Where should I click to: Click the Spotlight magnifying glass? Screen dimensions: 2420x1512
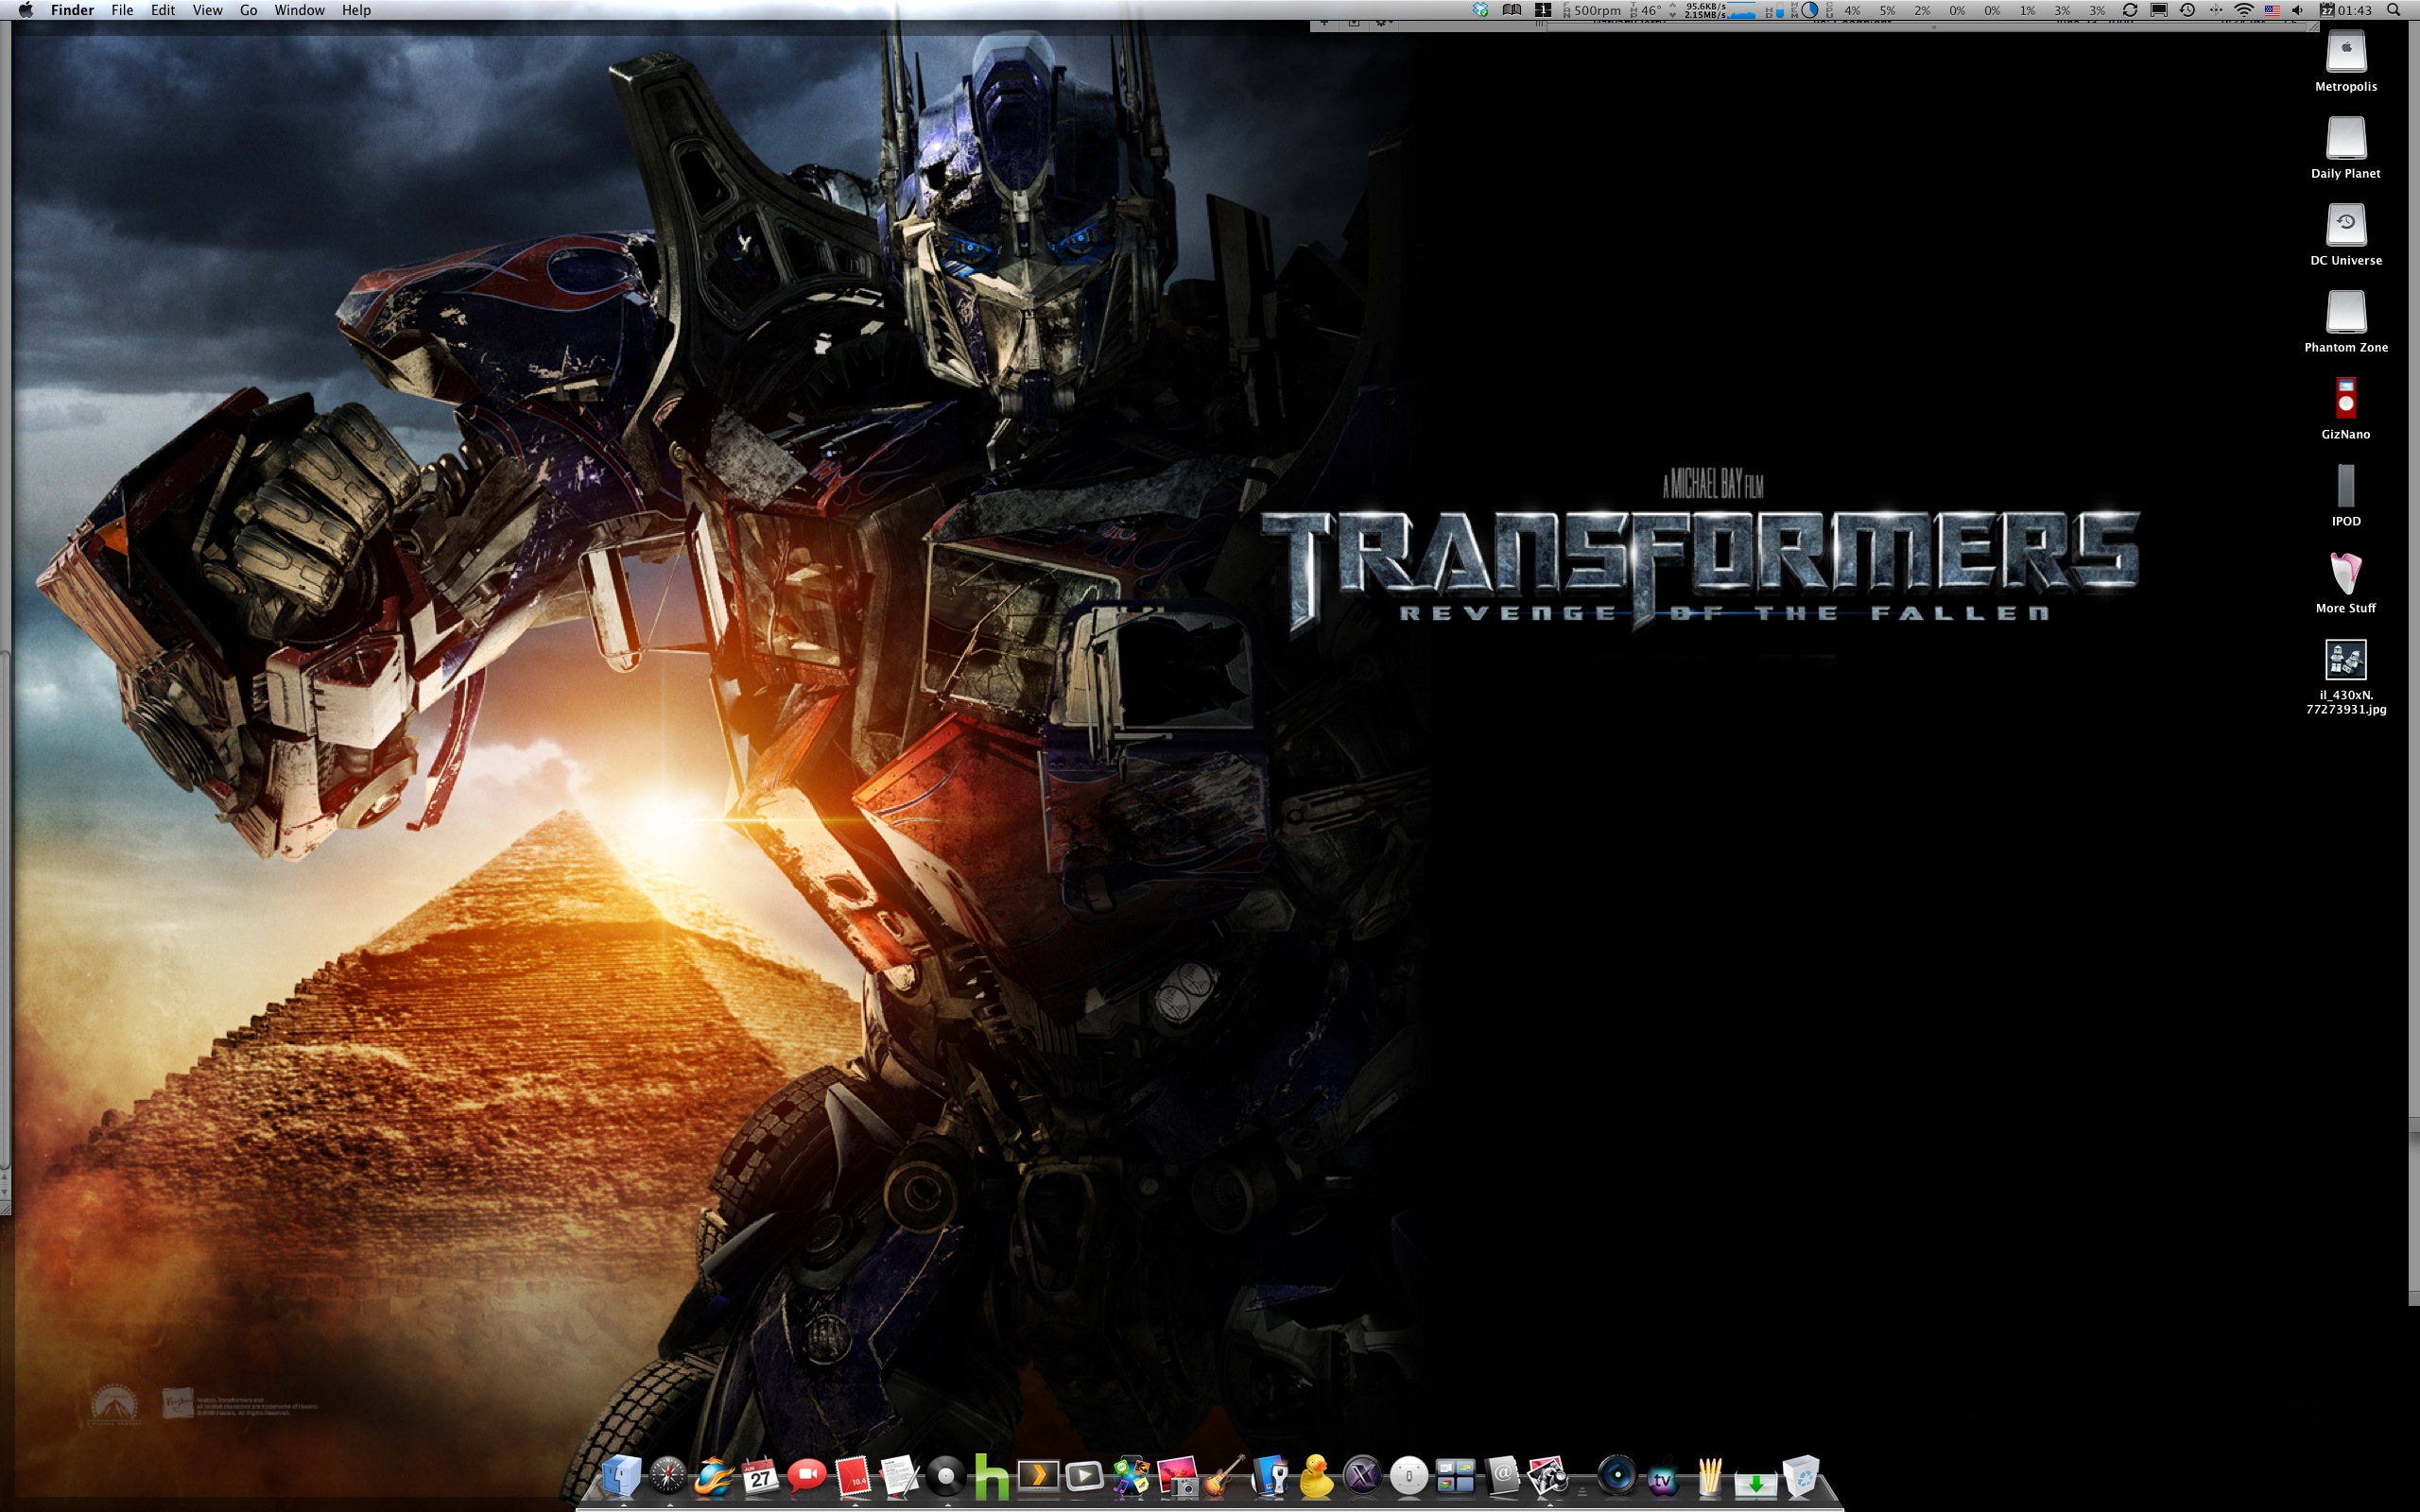[x=2393, y=10]
